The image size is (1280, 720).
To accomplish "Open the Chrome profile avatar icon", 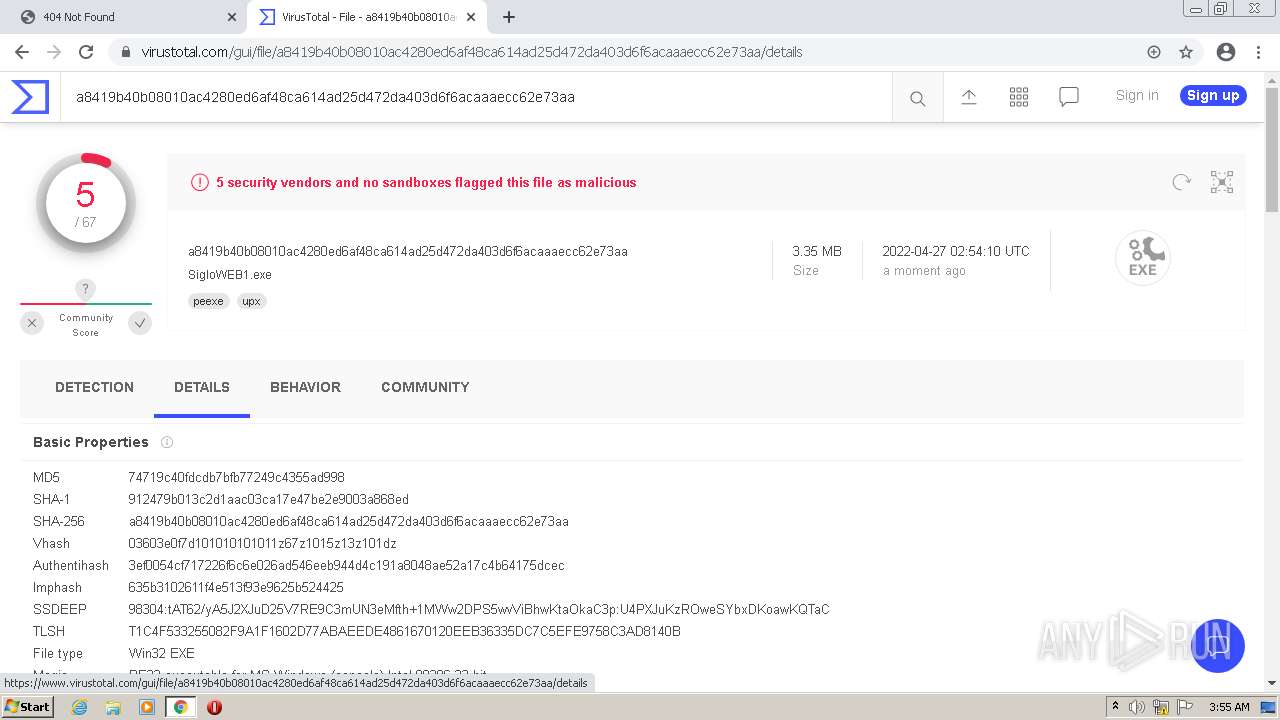I will tap(1226, 52).
